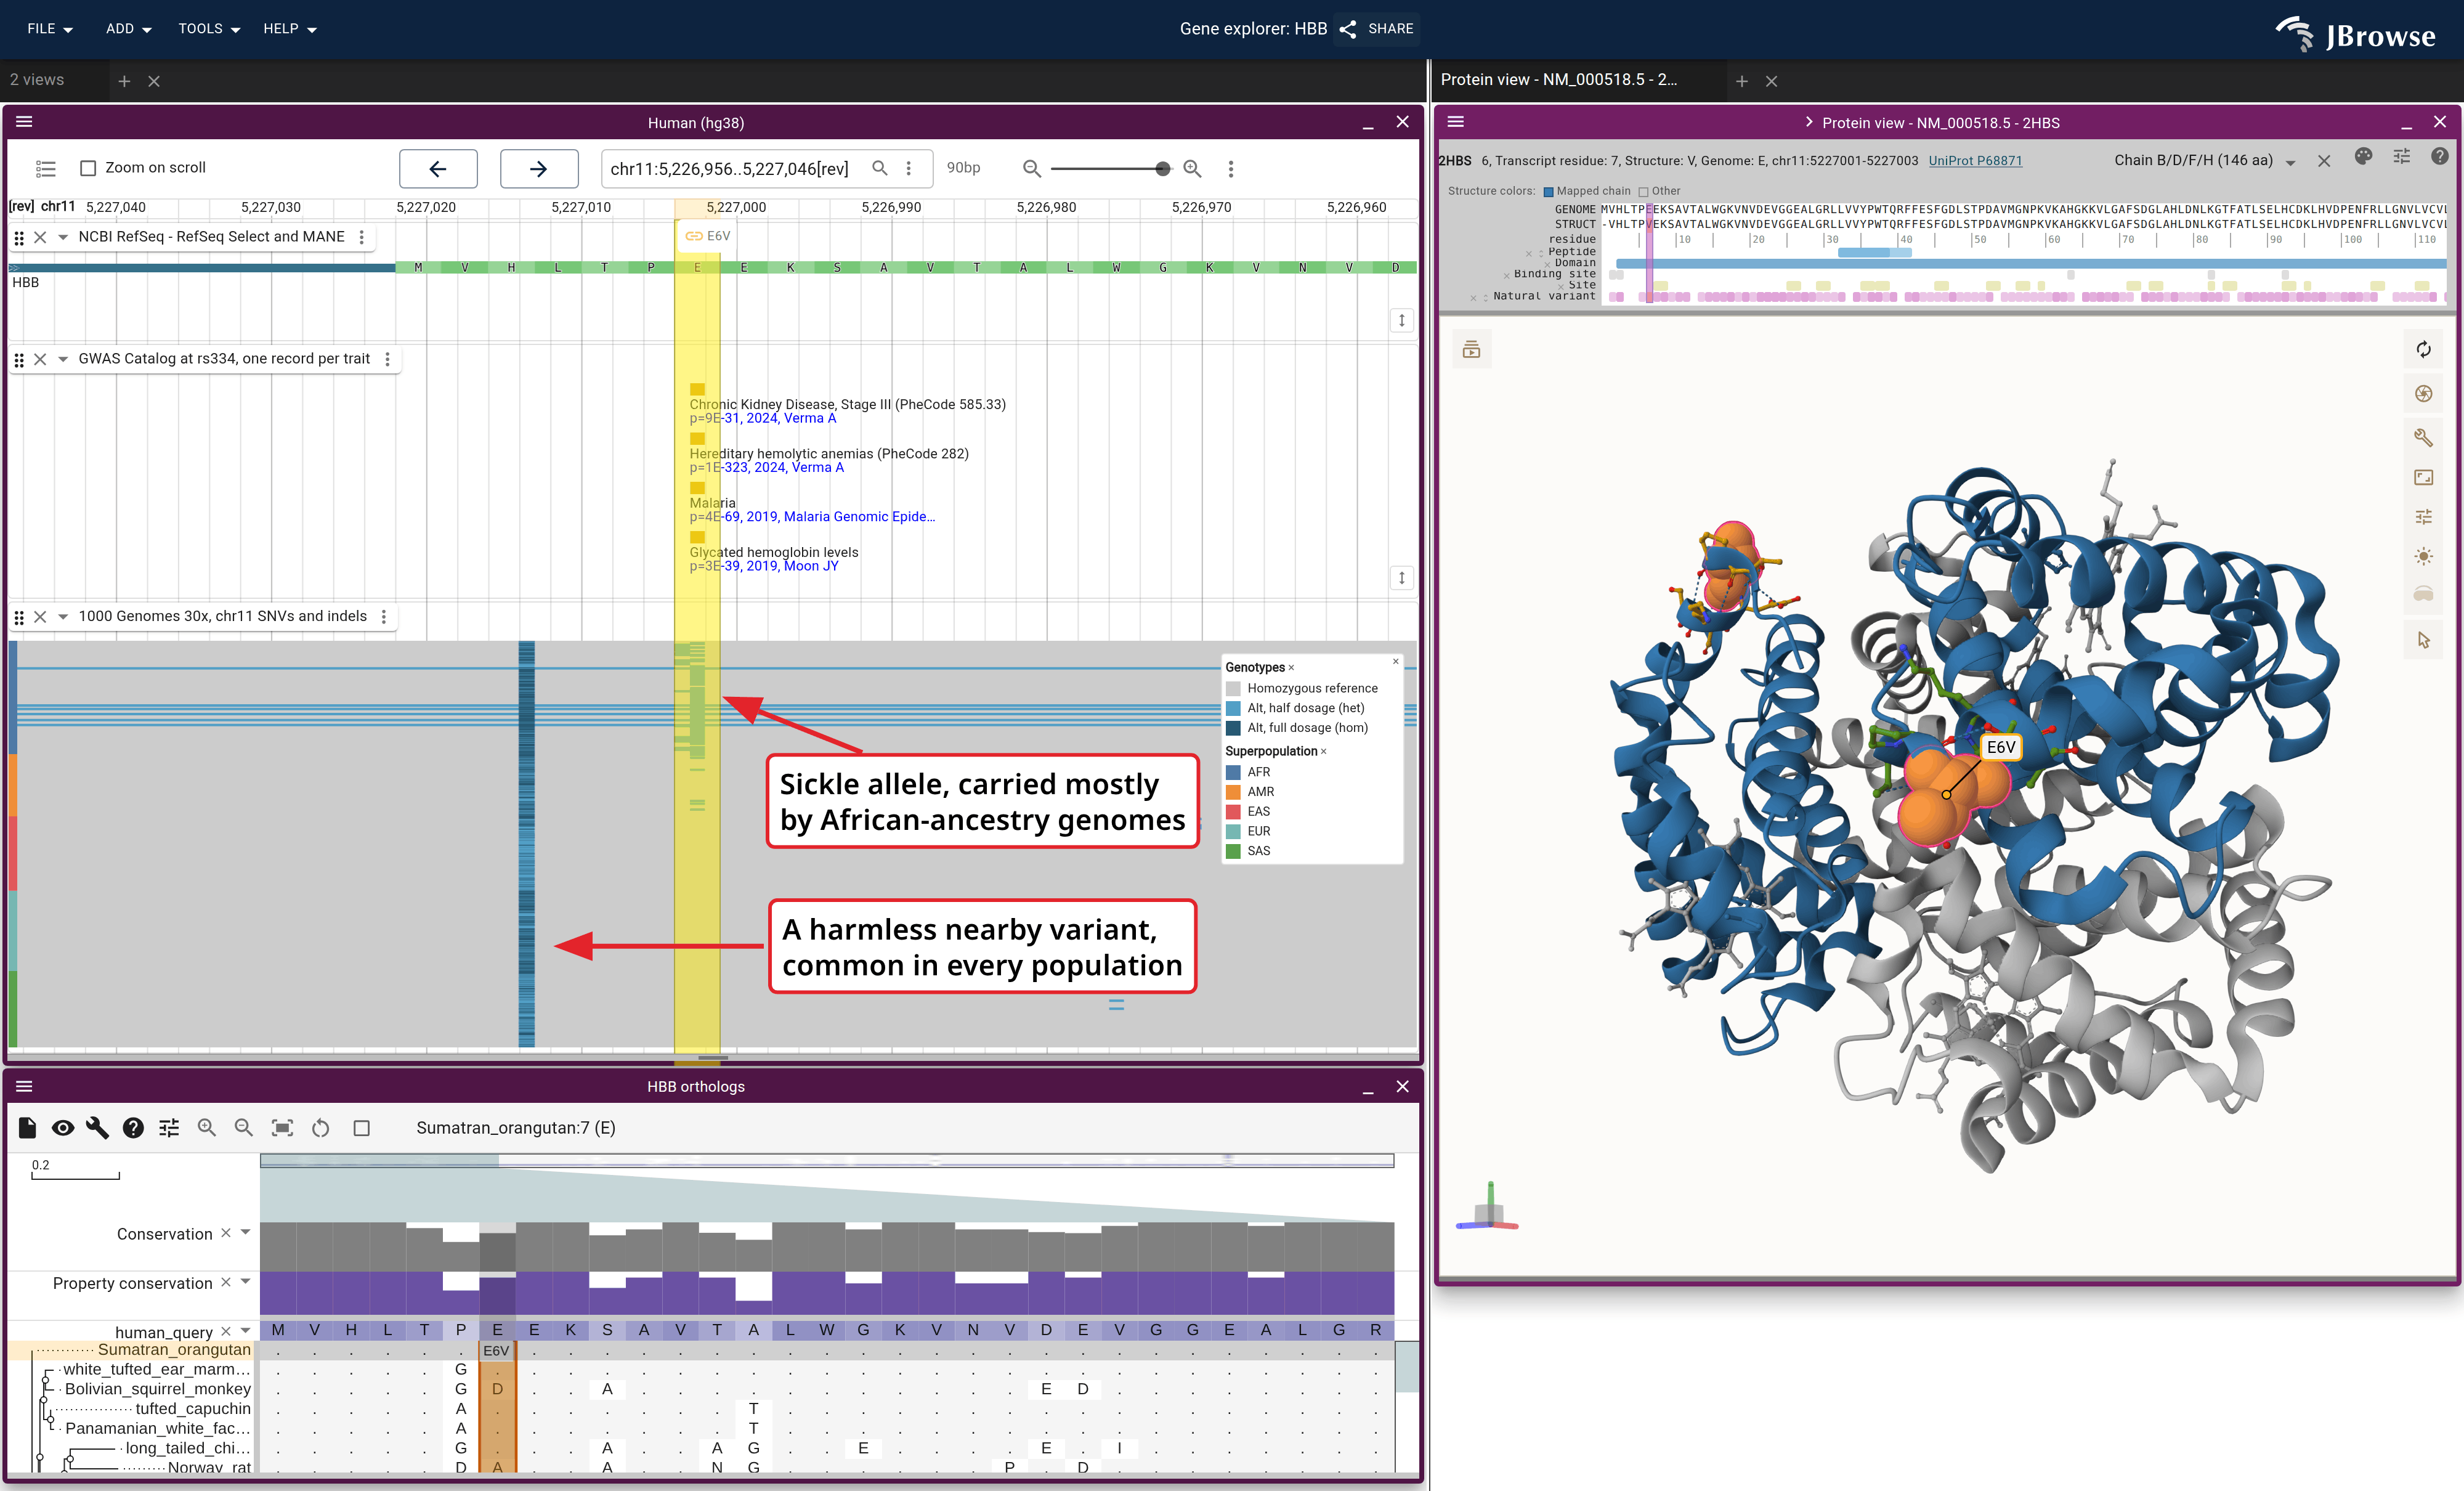Open the ADD menu
Viewport: 2464px width, 1491px height.
[x=129, y=29]
